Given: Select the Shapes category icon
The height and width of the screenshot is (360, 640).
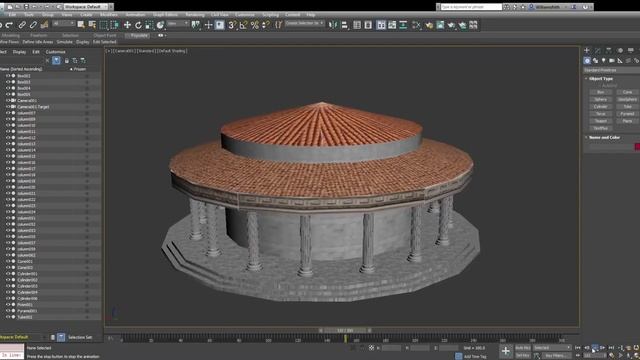Looking at the screenshot, I should 596,60.
